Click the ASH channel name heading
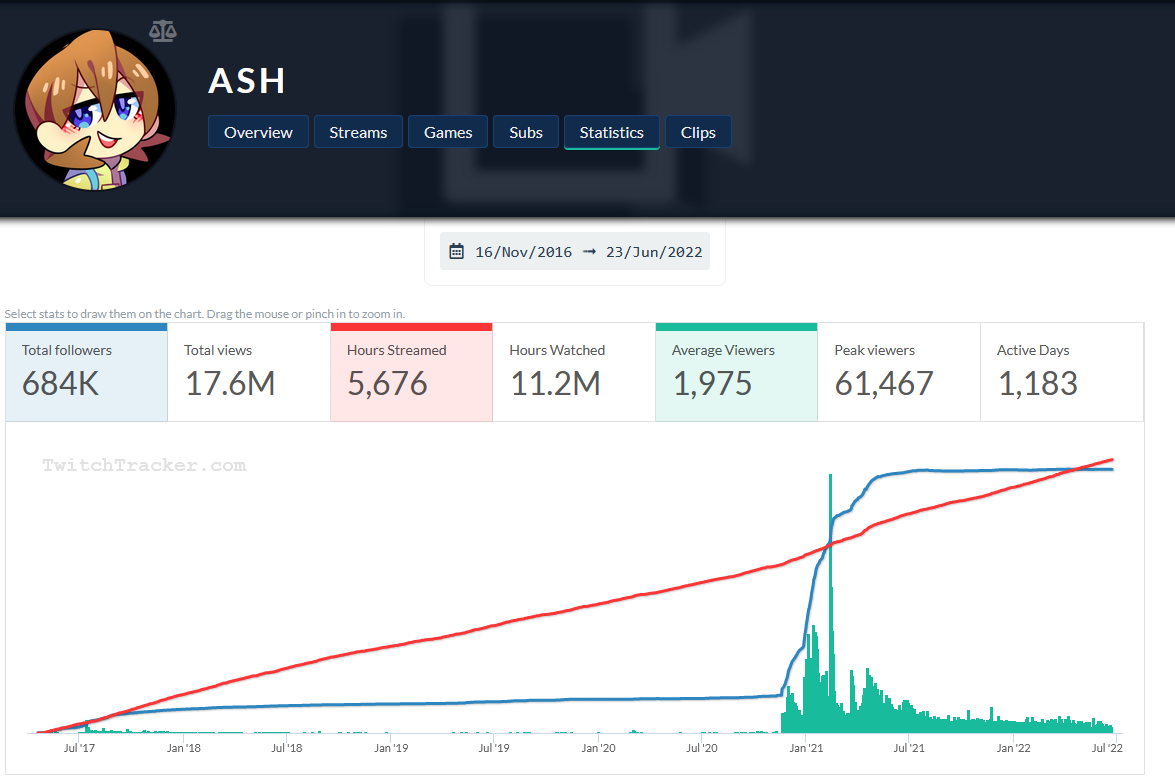1175x784 pixels. pyautogui.click(x=247, y=81)
